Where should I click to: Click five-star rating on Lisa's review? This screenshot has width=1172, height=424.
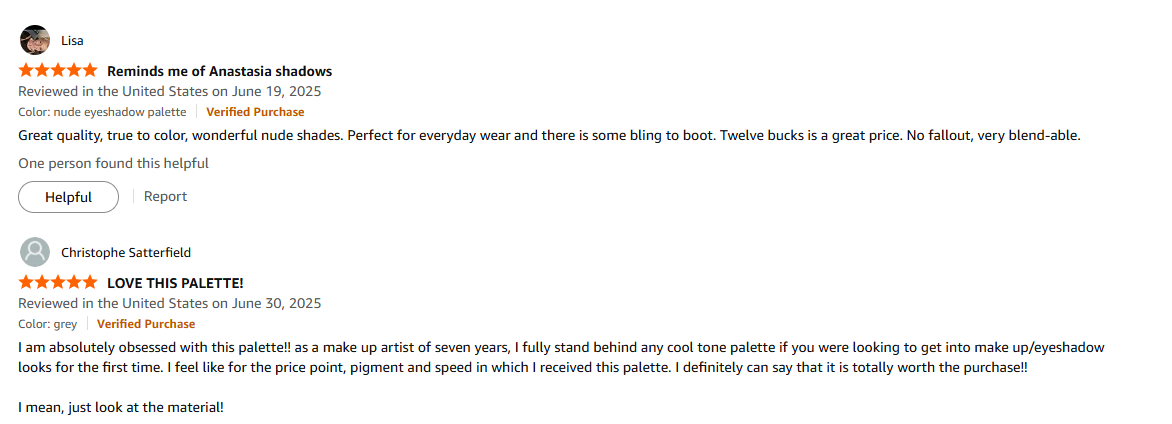58,71
